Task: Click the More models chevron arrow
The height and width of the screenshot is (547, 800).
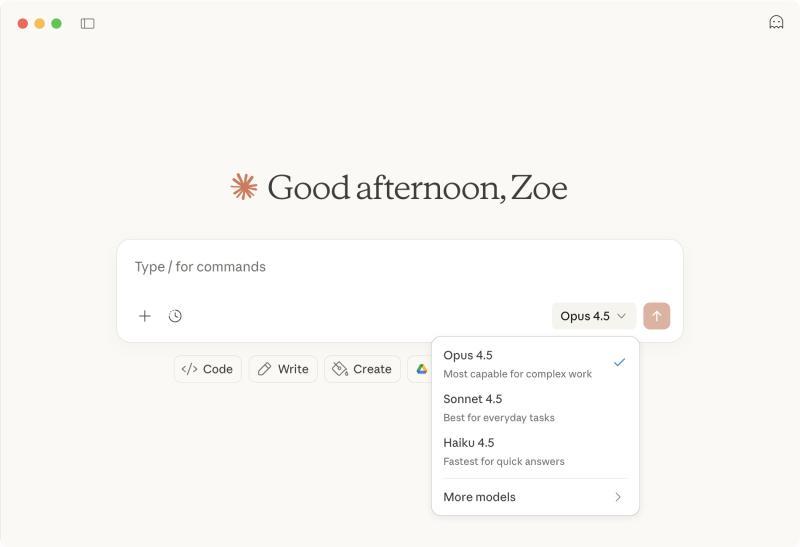Action: tap(618, 497)
